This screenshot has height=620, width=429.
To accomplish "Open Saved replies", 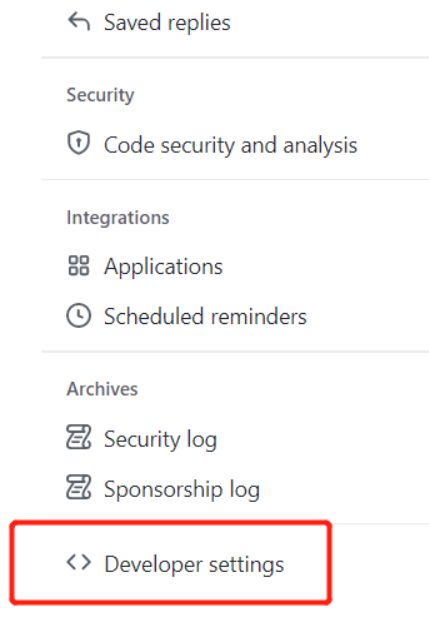I will [x=167, y=23].
